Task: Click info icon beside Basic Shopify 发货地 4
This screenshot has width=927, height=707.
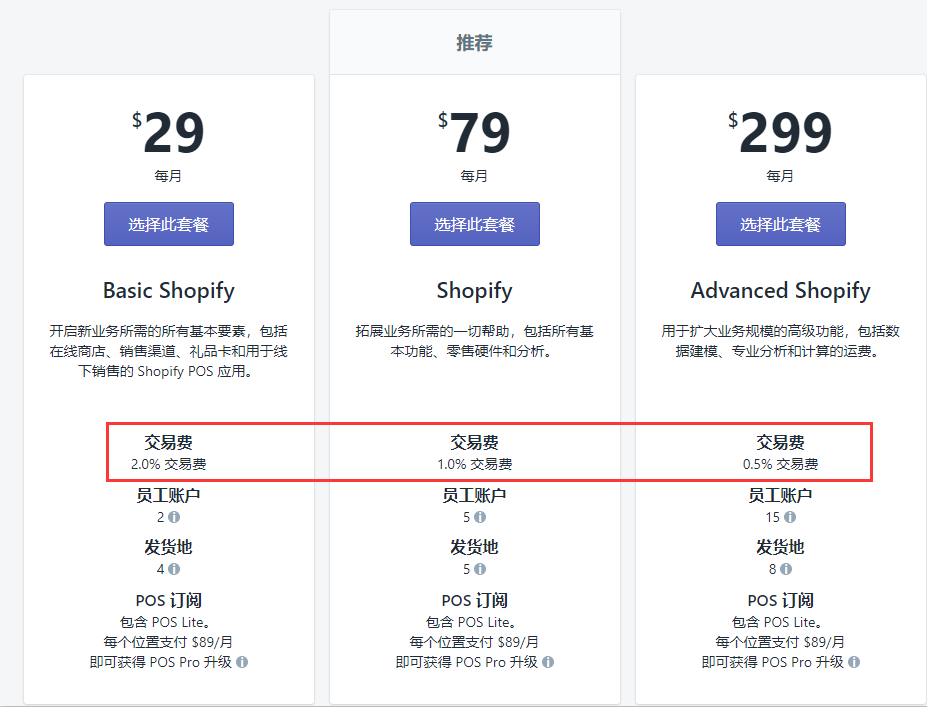Action: pyautogui.click(x=174, y=570)
